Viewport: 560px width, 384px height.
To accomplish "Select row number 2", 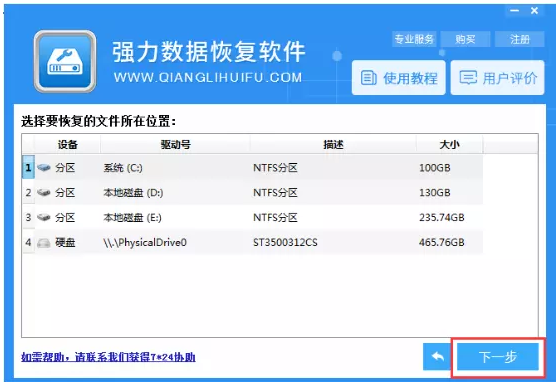I will point(28,193).
